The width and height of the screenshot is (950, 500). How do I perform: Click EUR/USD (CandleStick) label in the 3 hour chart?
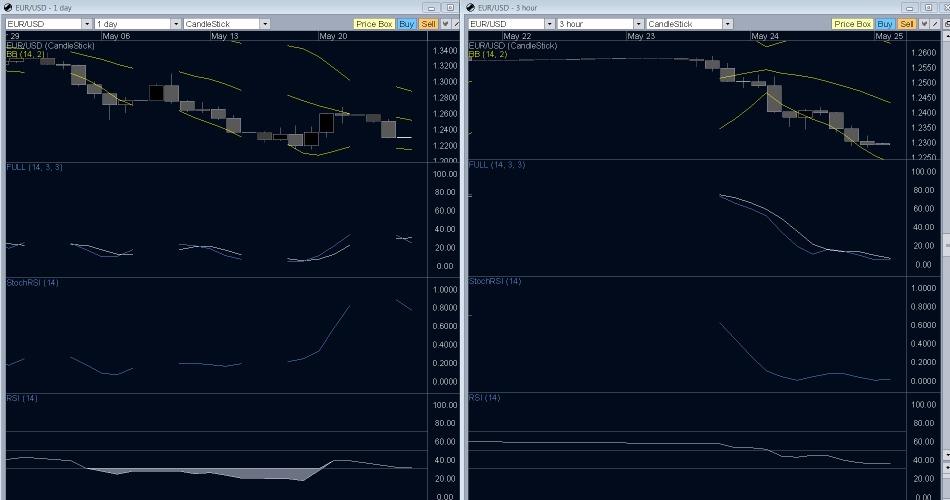(513, 45)
